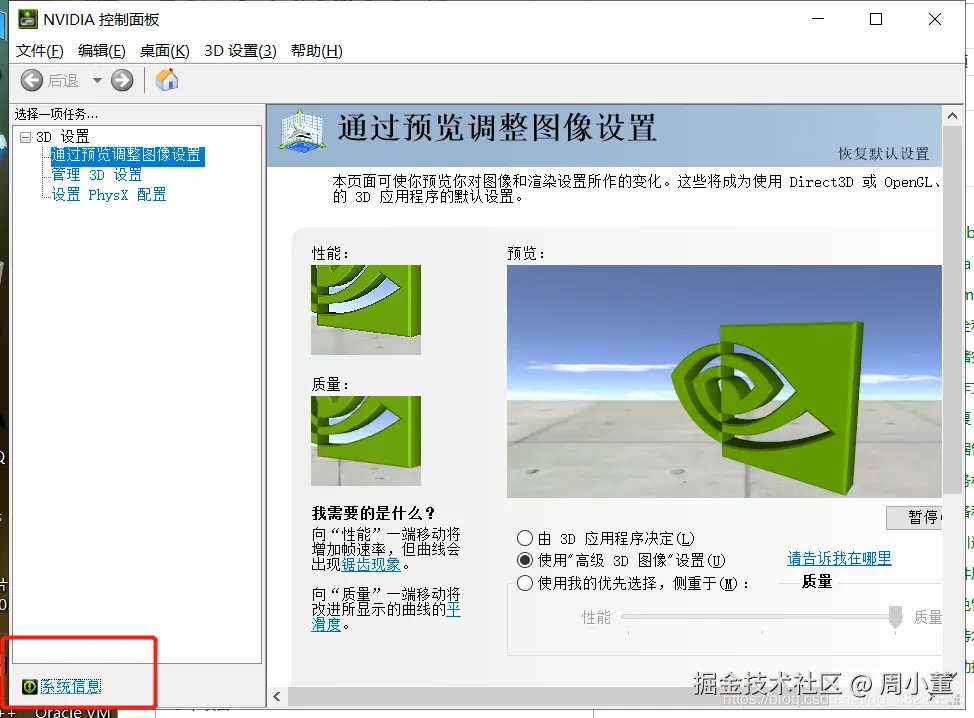This screenshot has width=974, height=718.
Task: Open 系统信息 link
Action: [x=71, y=686]
